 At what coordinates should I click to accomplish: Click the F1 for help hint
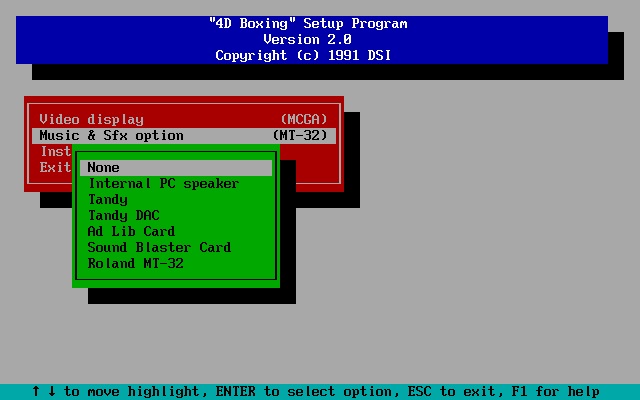click(x=555, y=391)
